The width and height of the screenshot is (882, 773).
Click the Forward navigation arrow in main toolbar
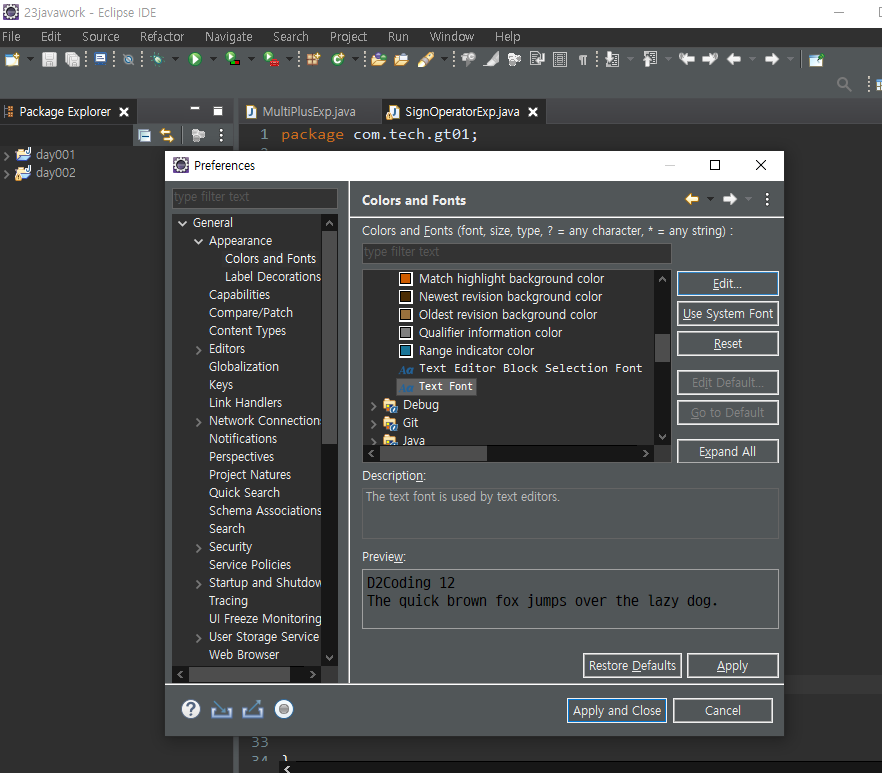click(x=772, y=59)
